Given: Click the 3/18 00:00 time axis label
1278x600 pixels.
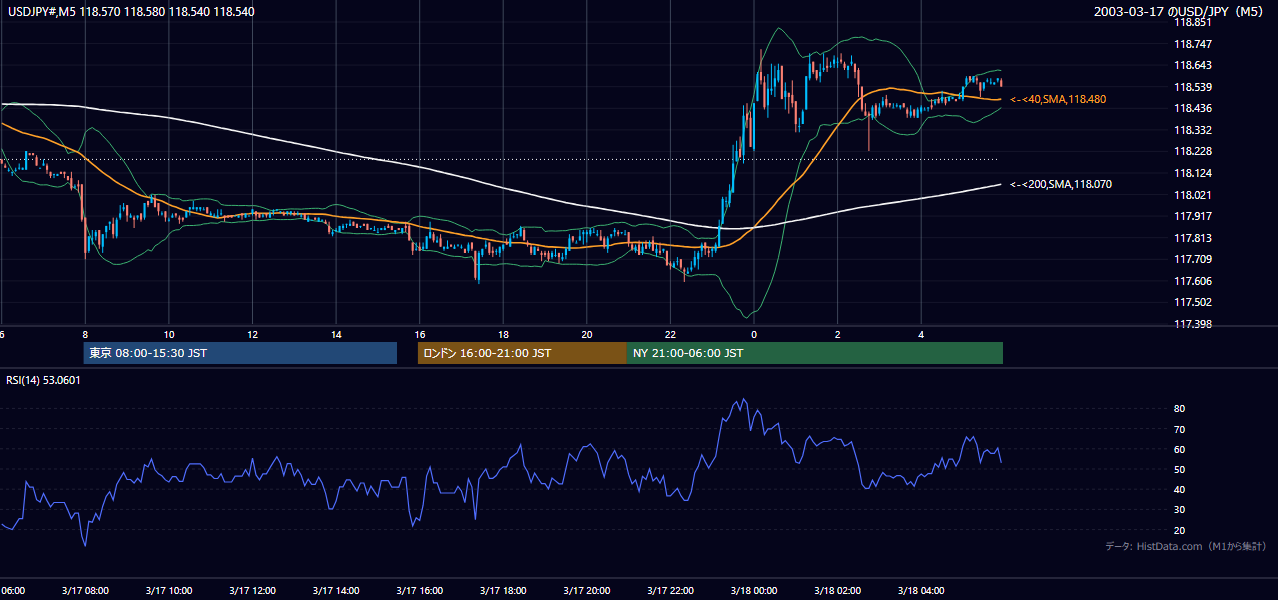Looking at the screenshot, I should pyautogui.click(x=754, y=590).
